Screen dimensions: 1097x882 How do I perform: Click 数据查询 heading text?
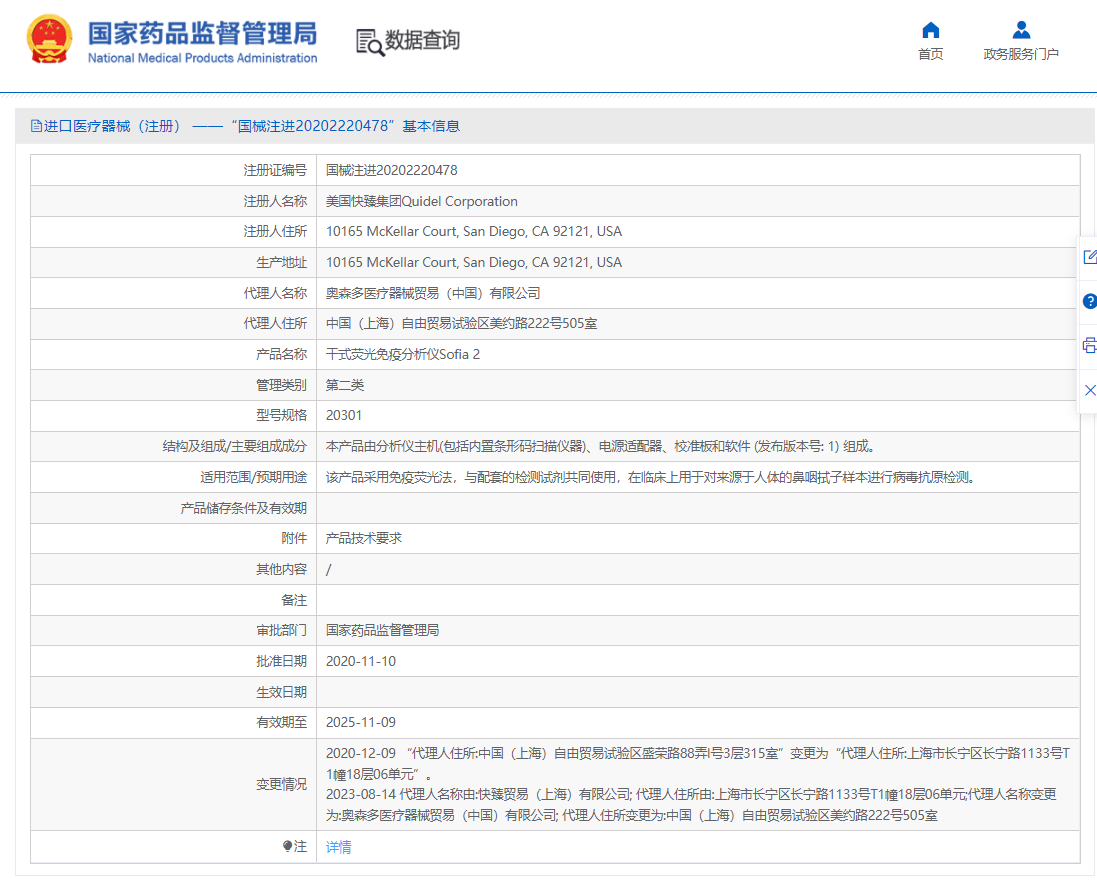[423, 41]
